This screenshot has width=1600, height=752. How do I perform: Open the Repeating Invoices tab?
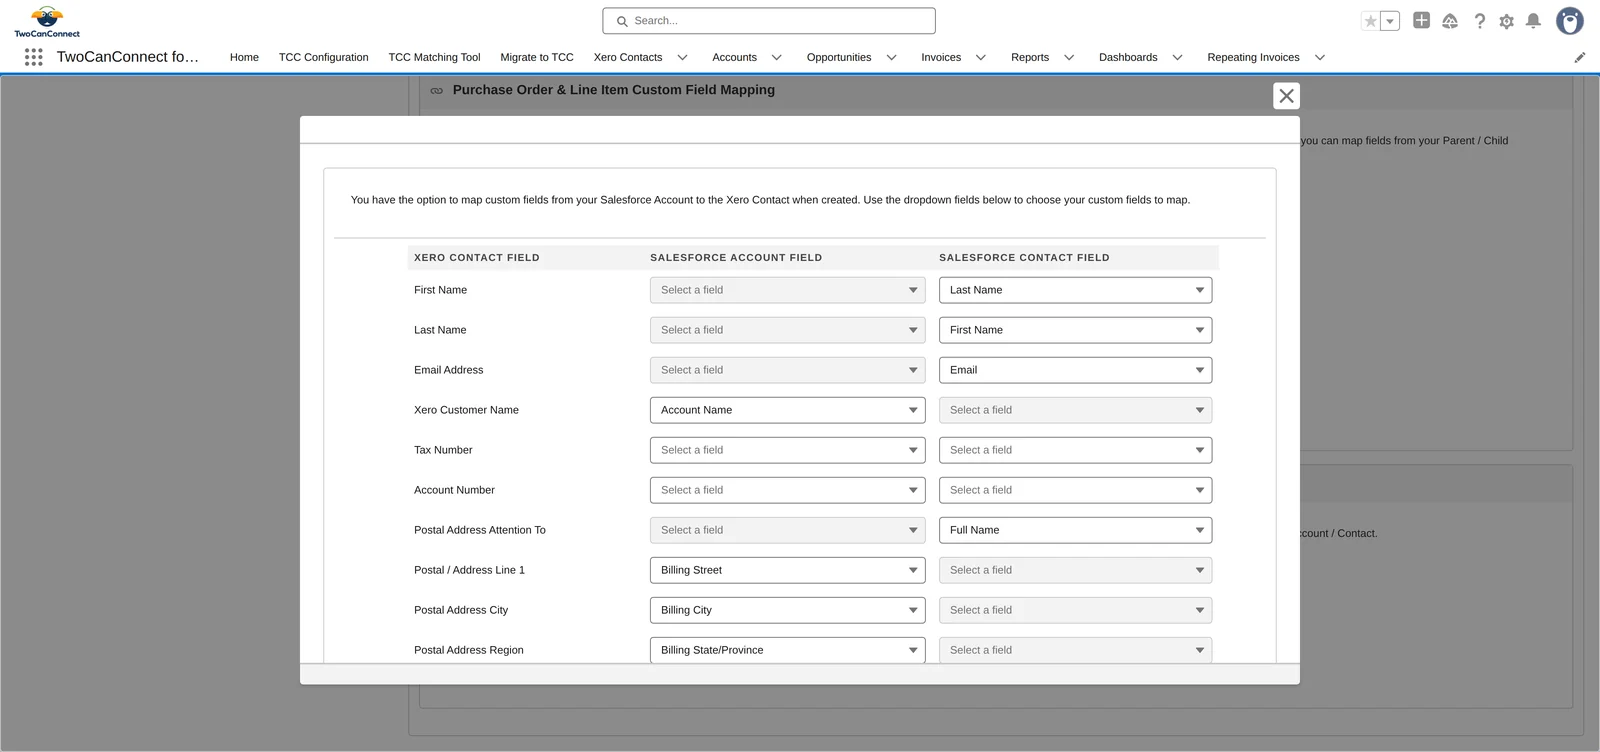pos(1253,58)
